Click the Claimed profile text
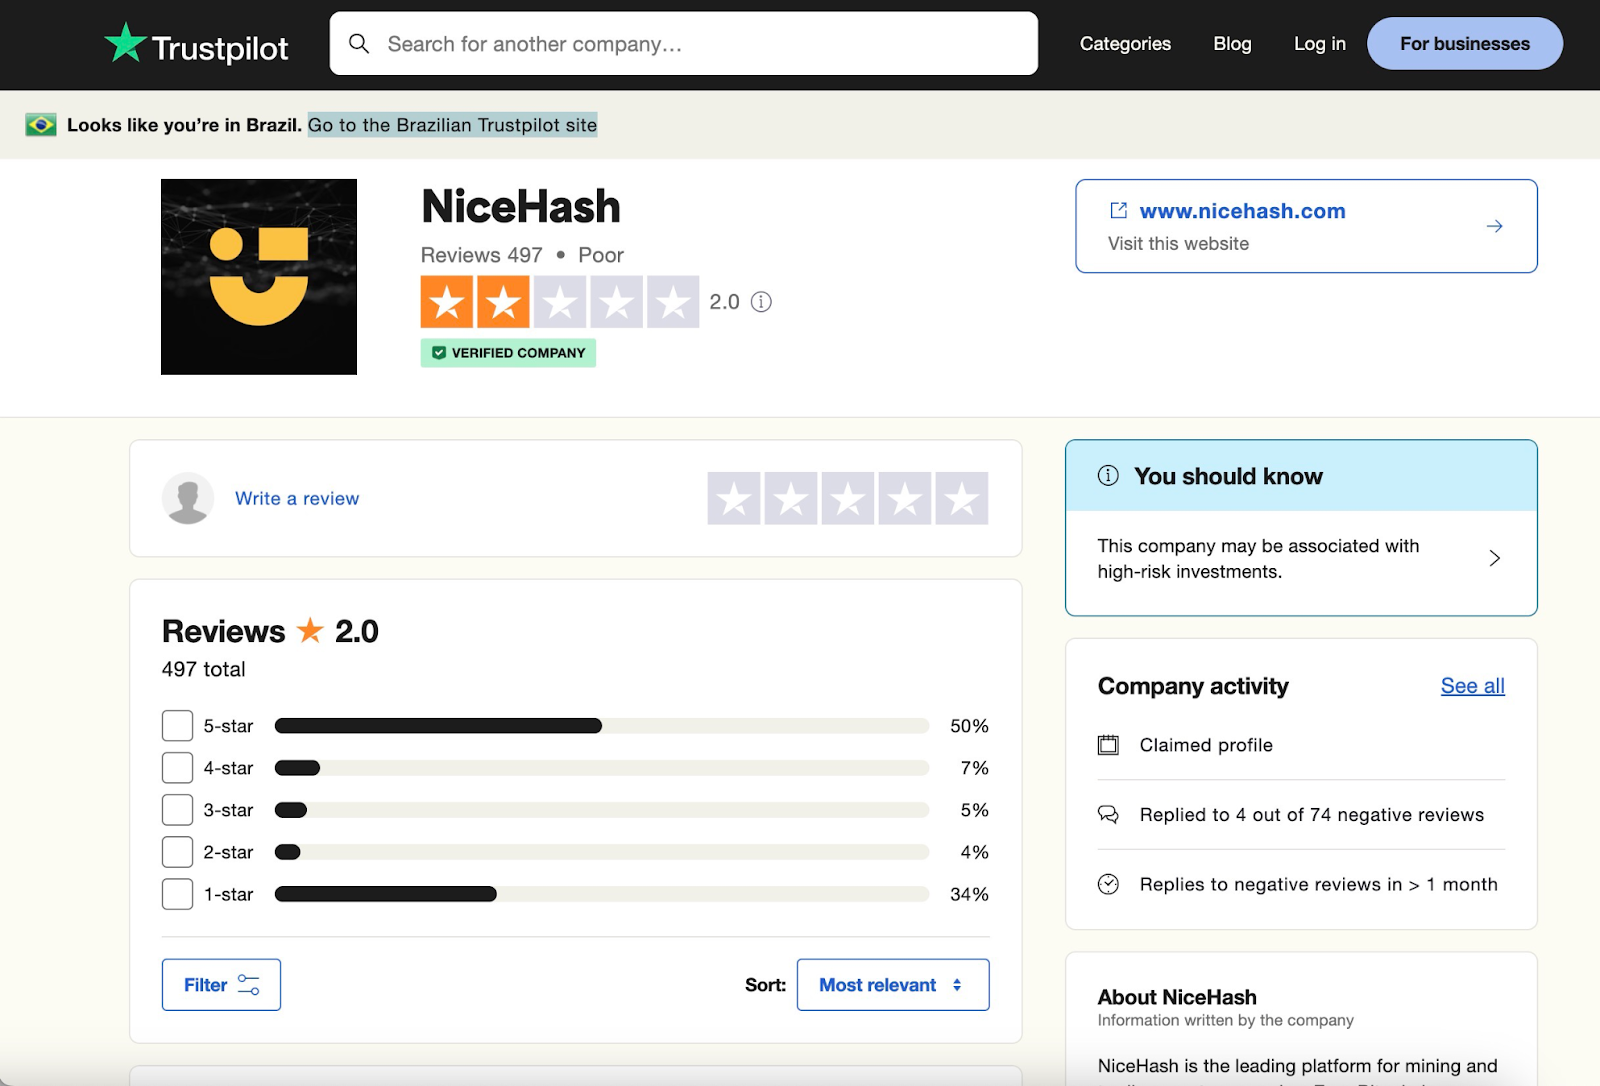This screenshot has height=1086, width=1600. [1206, 745]
